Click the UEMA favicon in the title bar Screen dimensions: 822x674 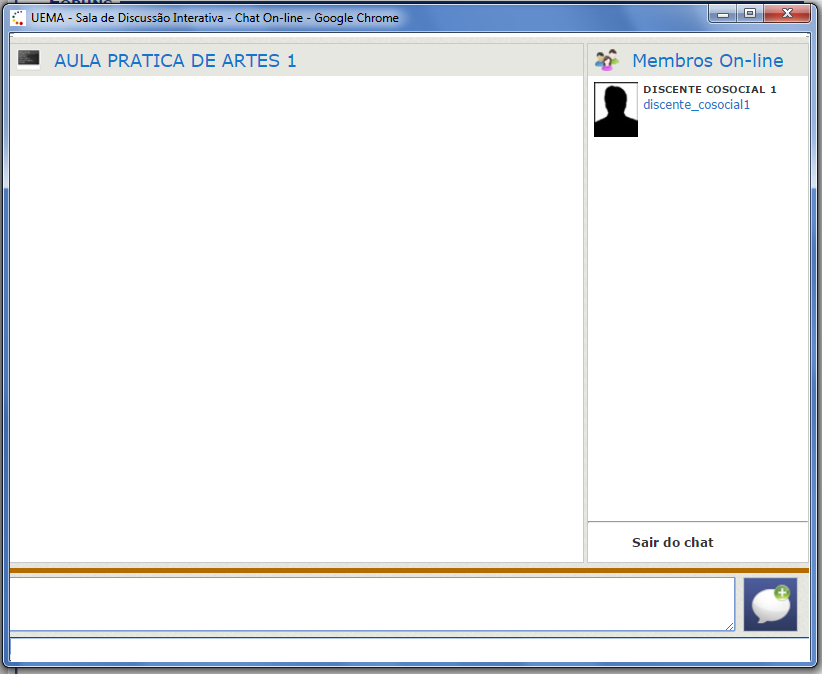pos(18,18)
